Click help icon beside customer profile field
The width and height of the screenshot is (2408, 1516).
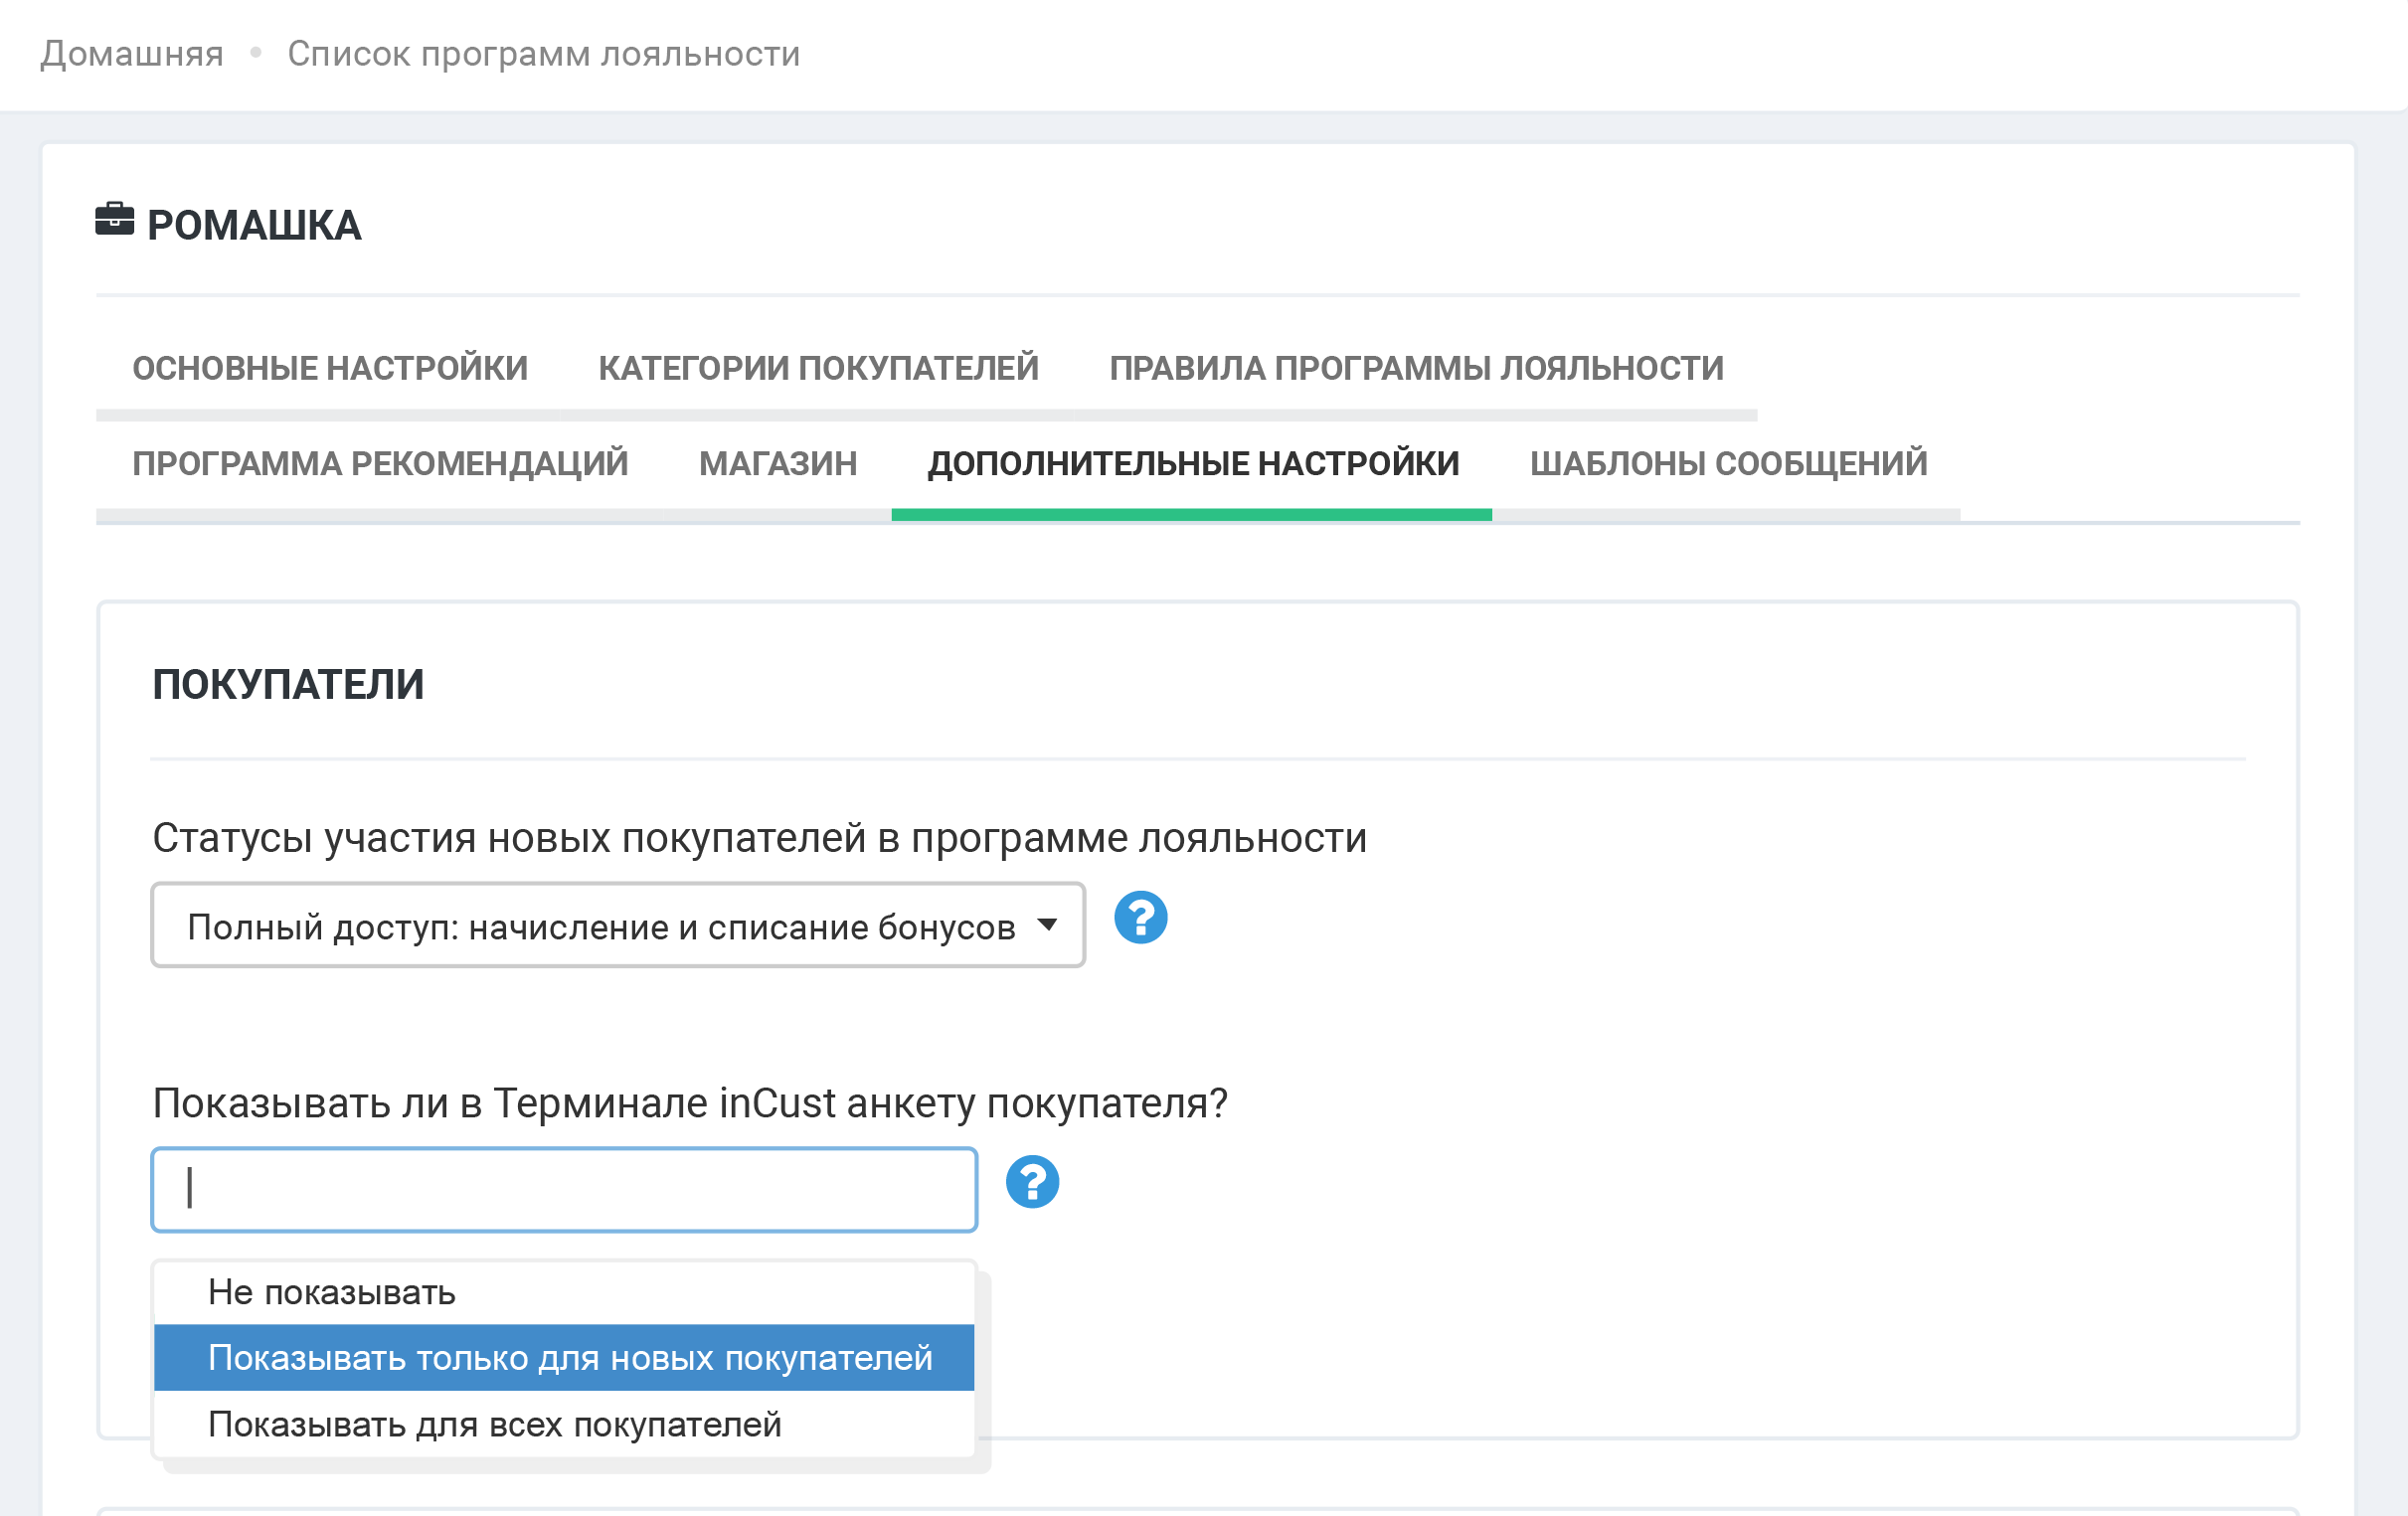[x=1032, y=1182]
